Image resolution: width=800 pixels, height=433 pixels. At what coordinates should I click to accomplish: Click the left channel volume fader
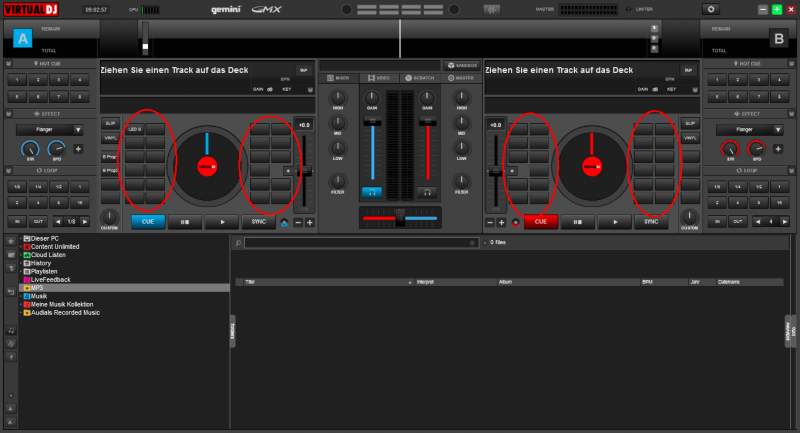372,121
